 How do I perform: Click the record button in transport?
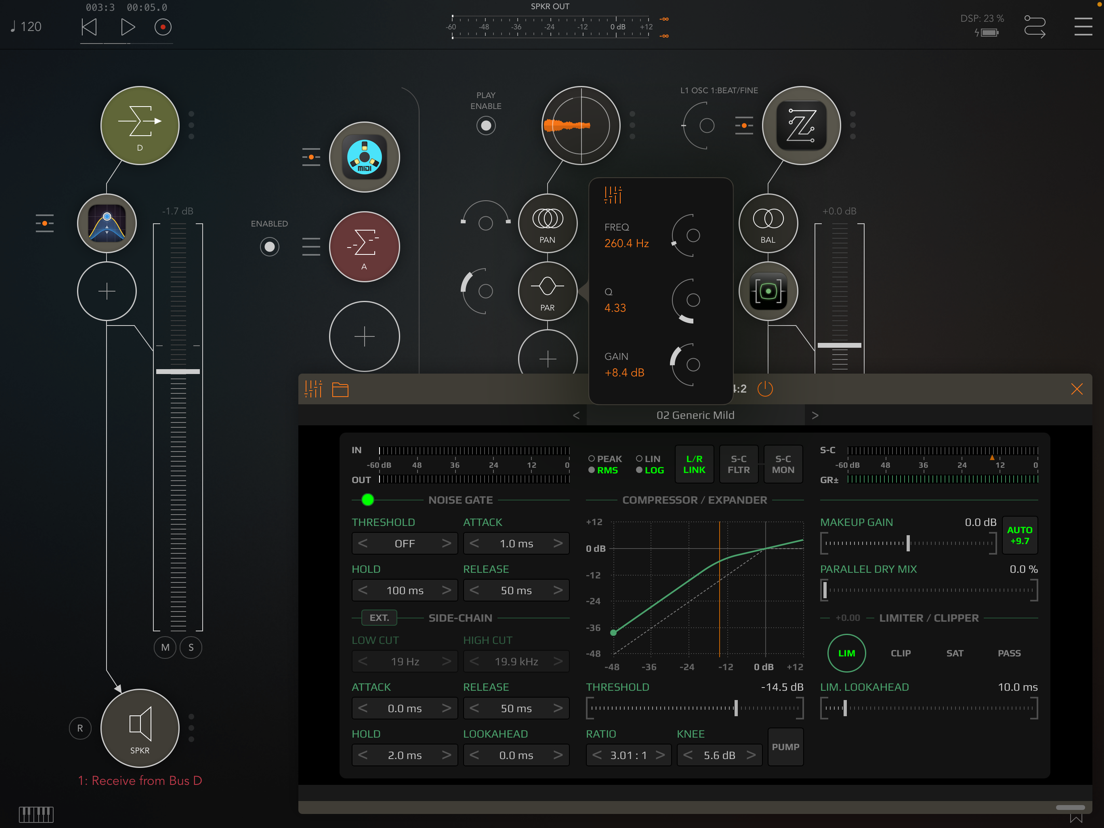[163, 27]
